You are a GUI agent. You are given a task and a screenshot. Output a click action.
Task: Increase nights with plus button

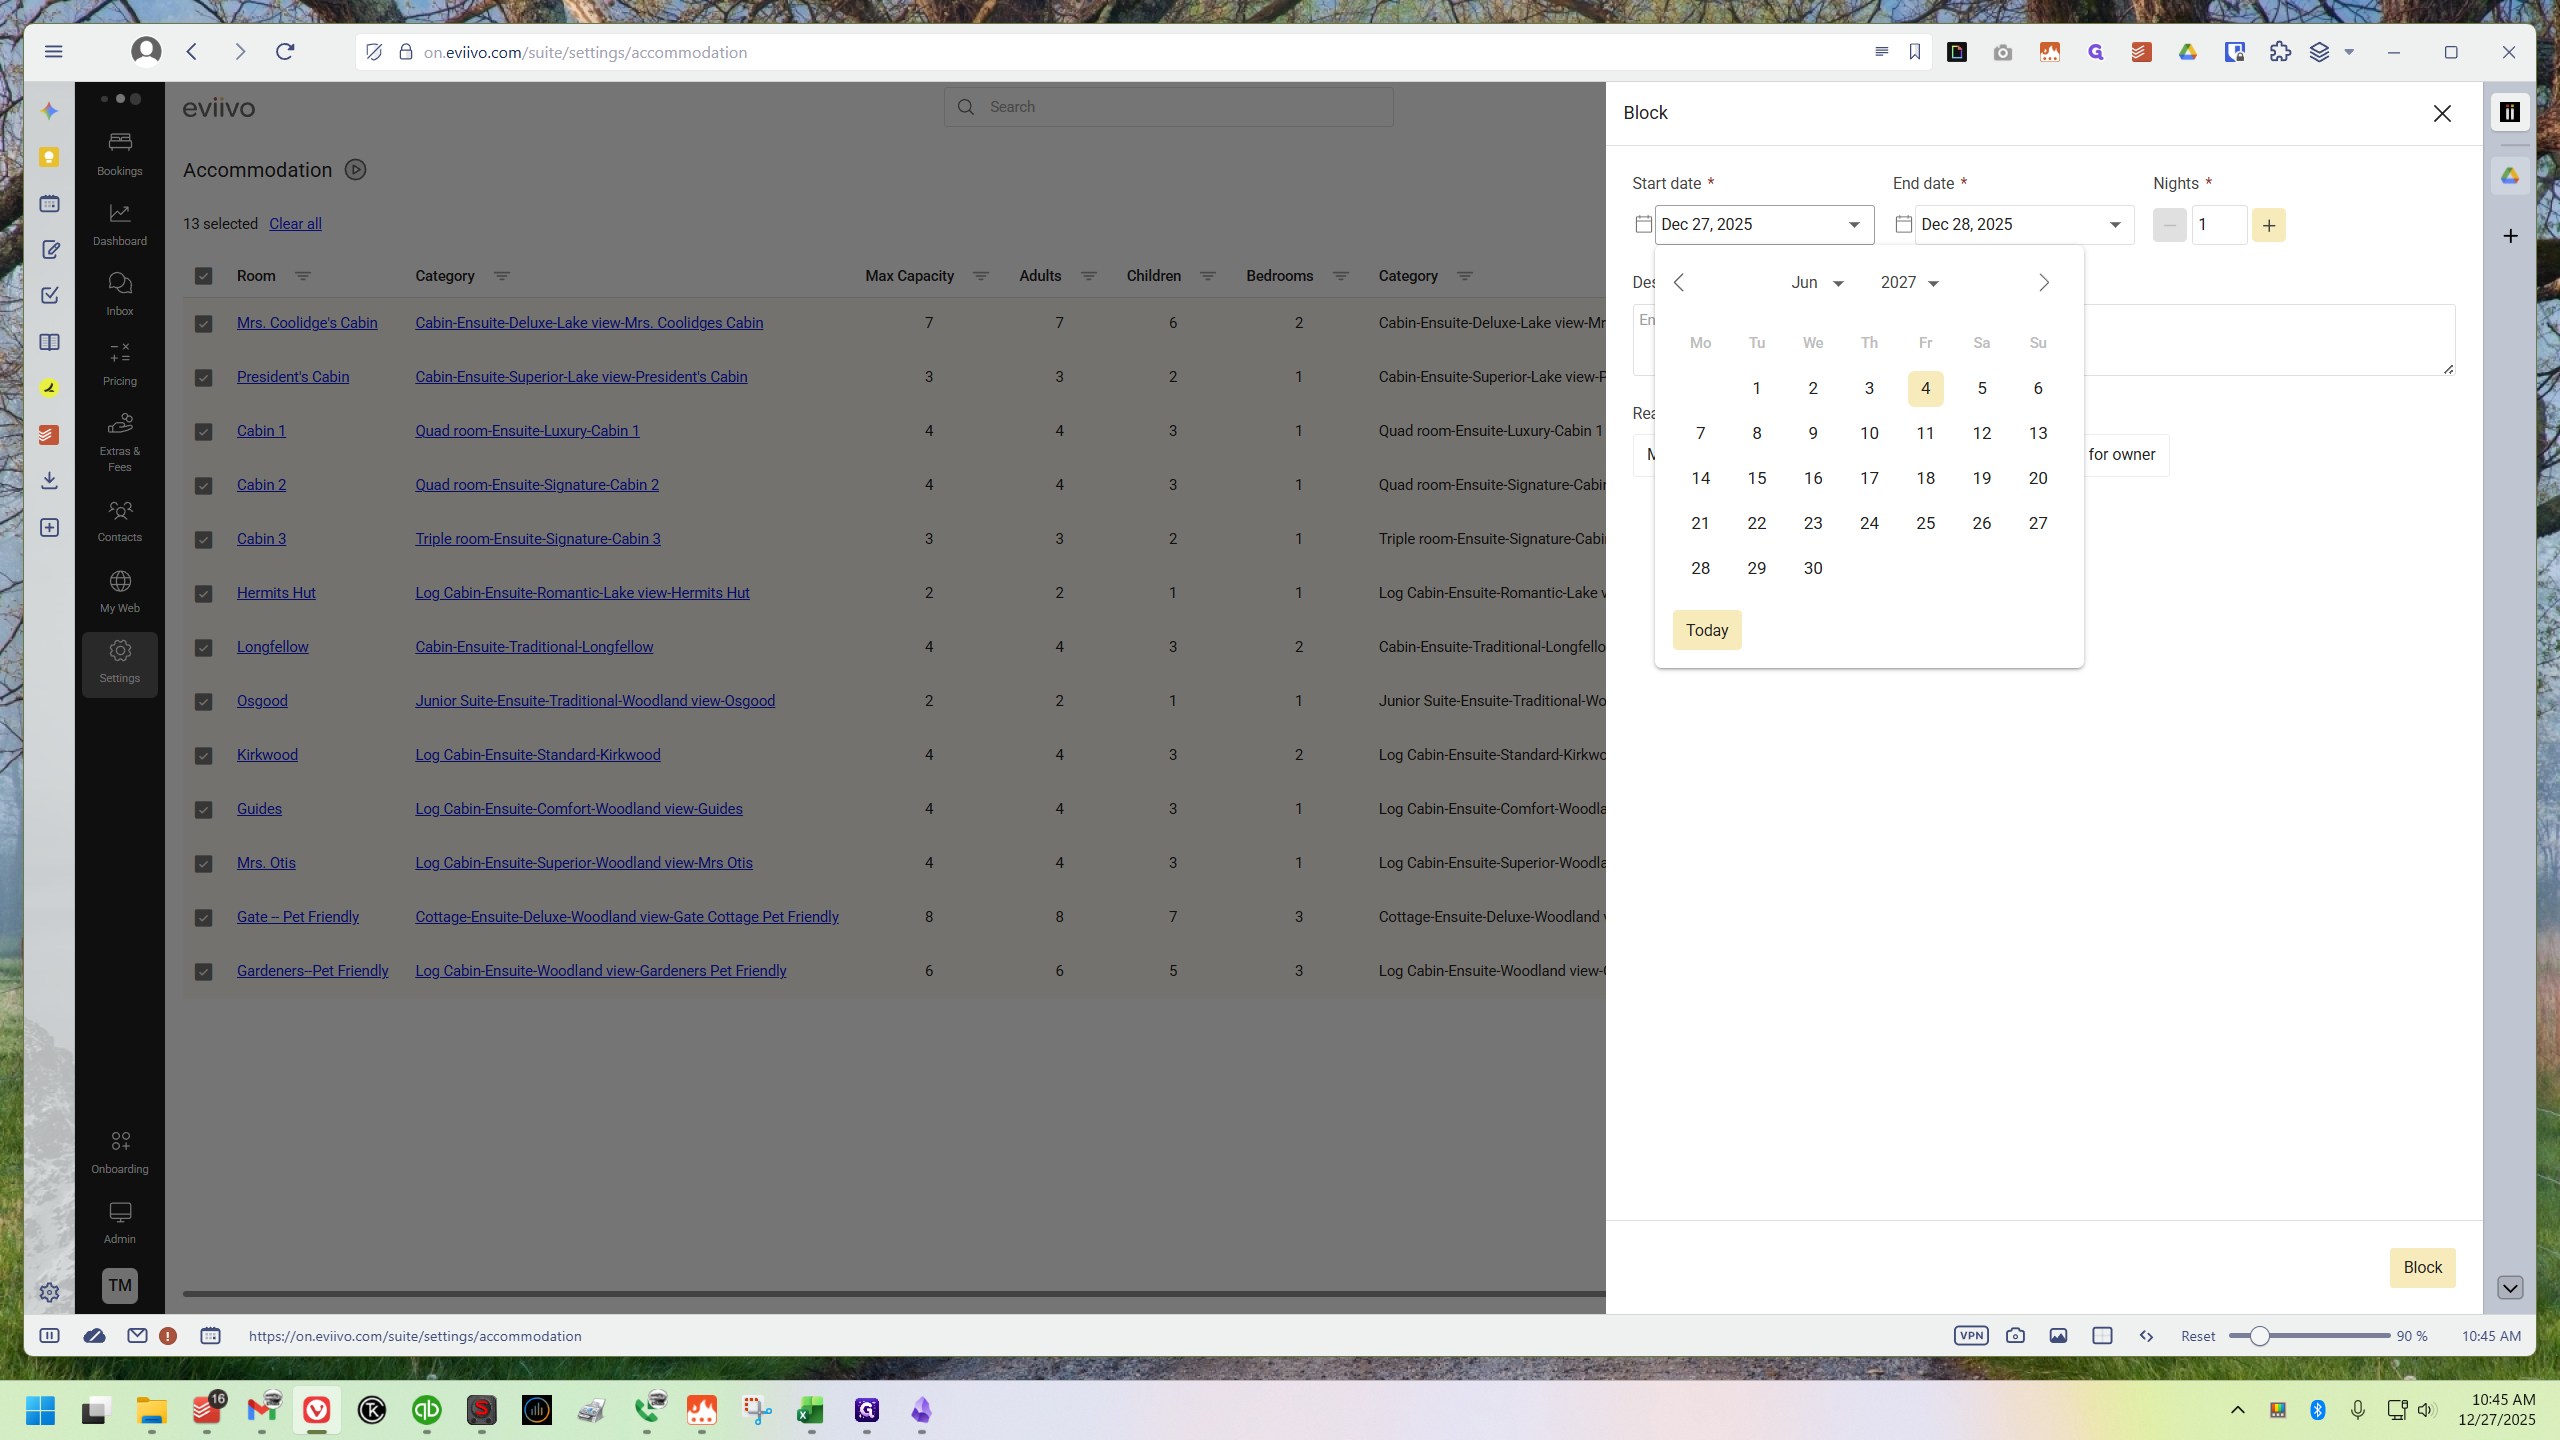(x=2269, y=225)
